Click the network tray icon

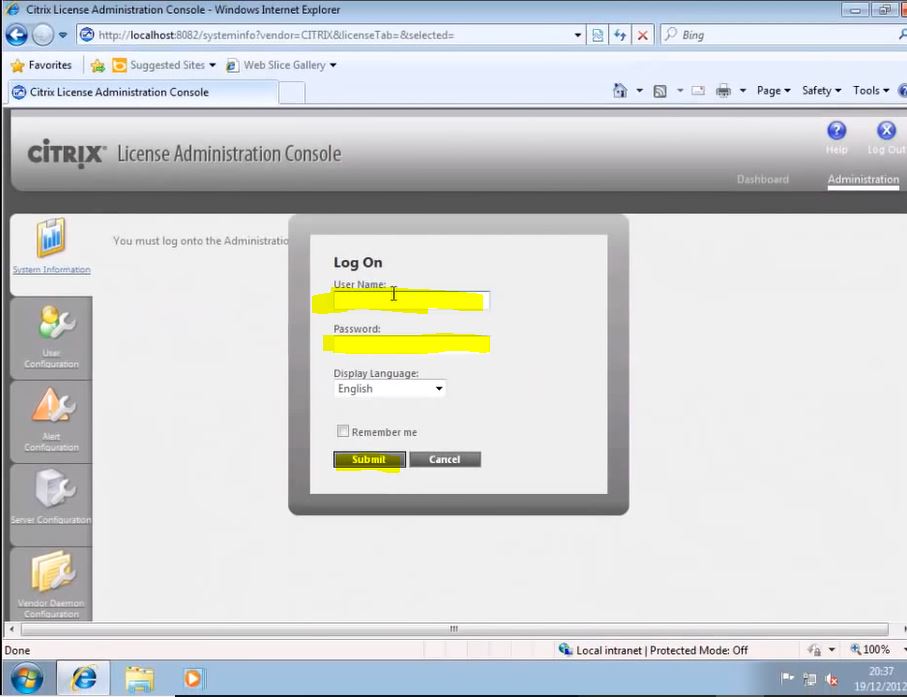[810, 679]
